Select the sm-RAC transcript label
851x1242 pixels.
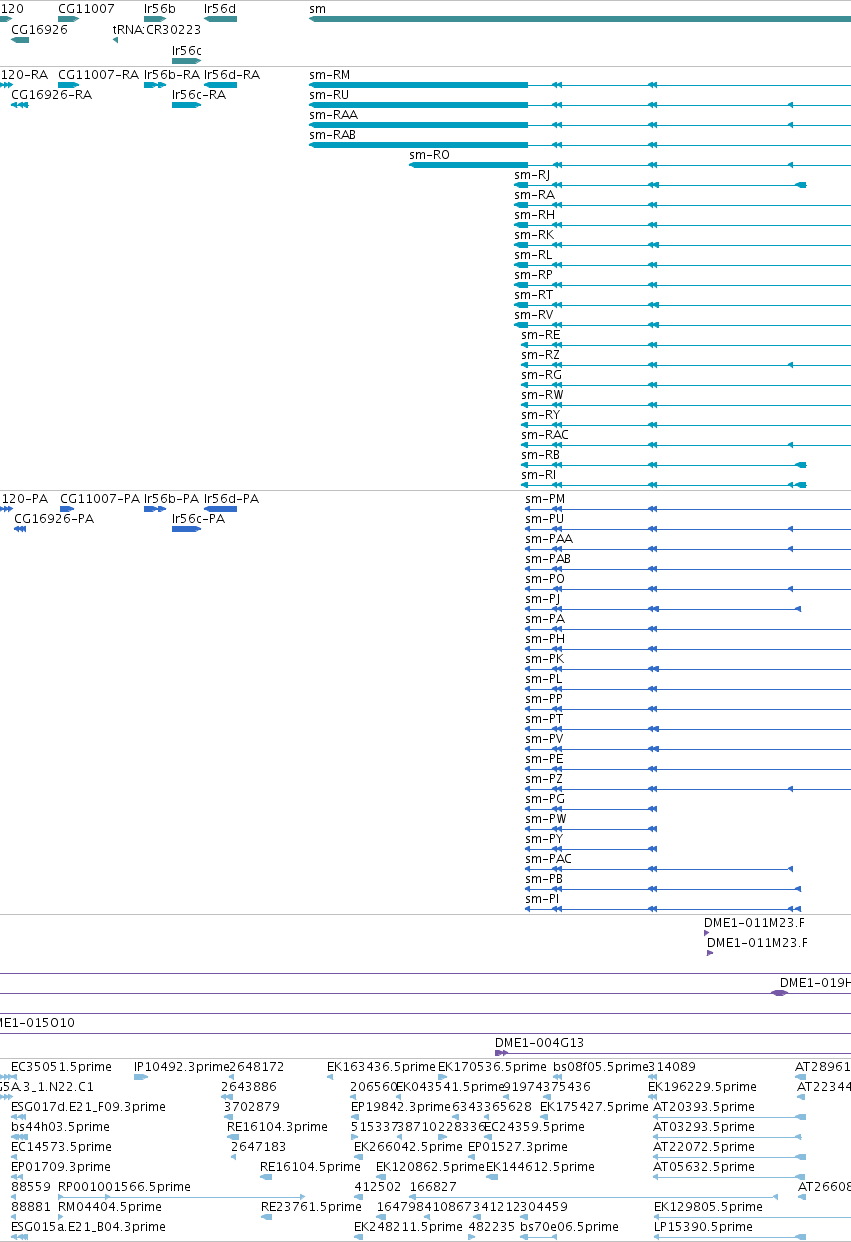(x=545, y=435)
